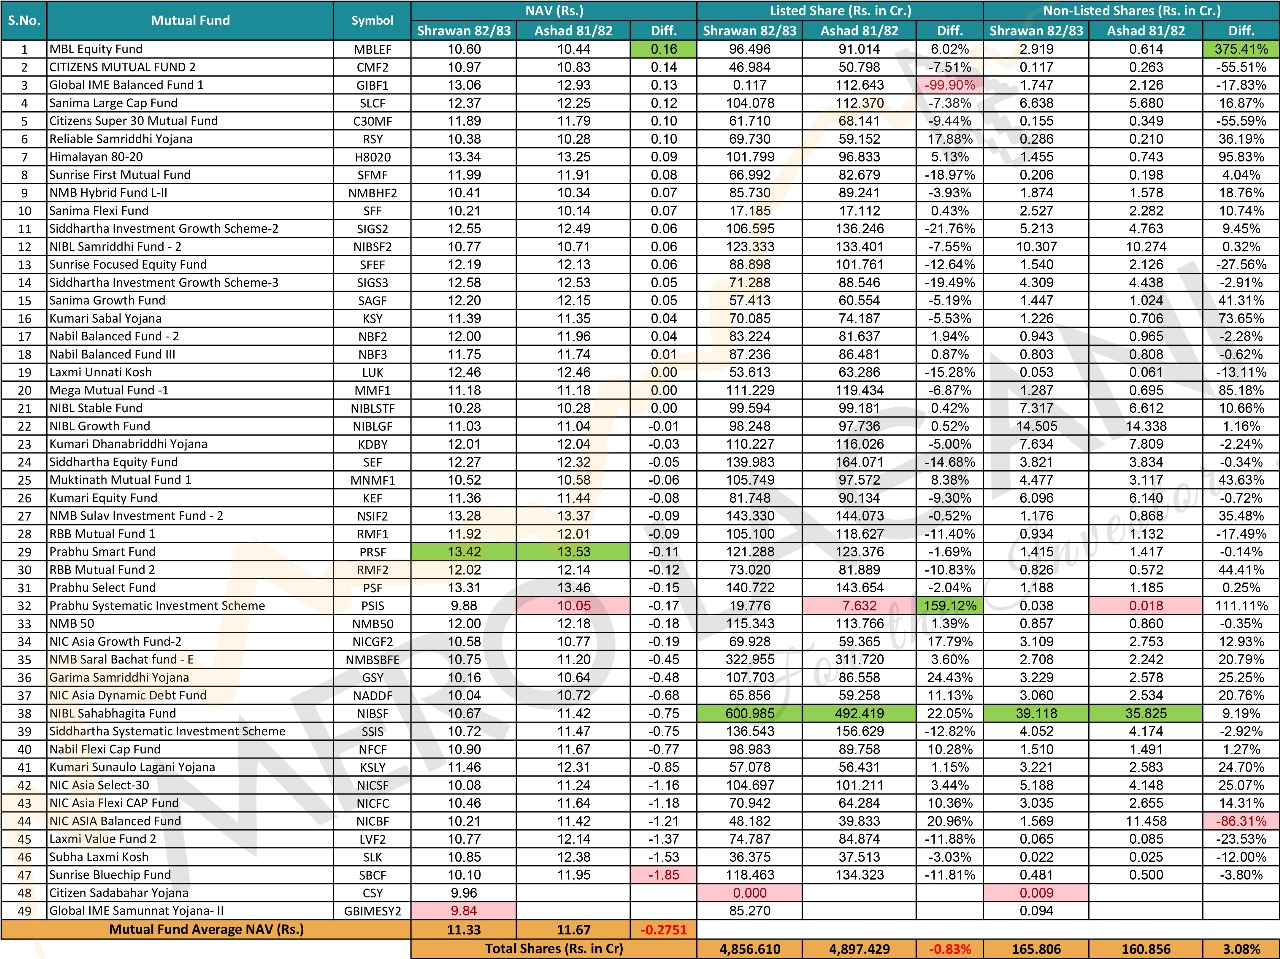Select the MBLEF symbol cell
This screenshot has height=959, width=1280.
372,49
